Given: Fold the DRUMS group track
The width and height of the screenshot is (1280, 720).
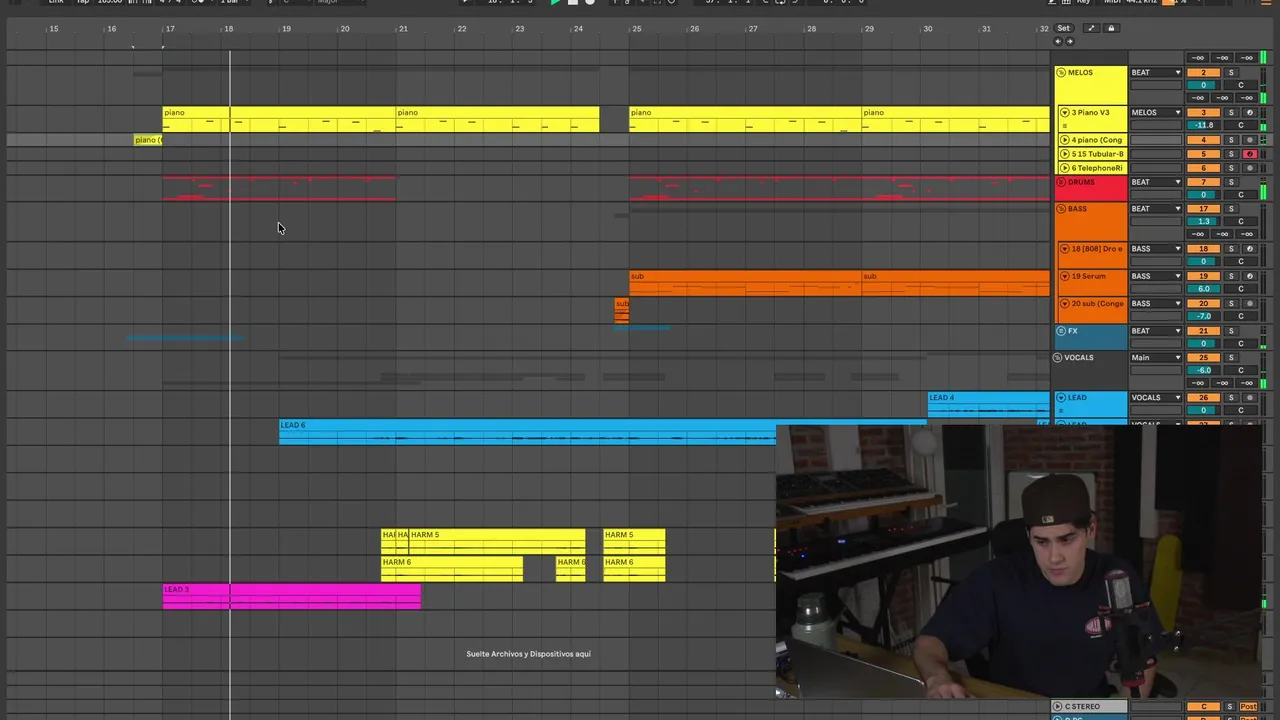Looking at the screenshot, I should click(x=1061, y=182).
